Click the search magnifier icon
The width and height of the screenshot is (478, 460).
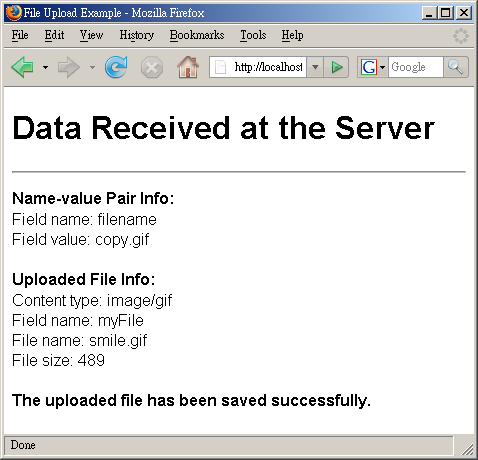456,67
